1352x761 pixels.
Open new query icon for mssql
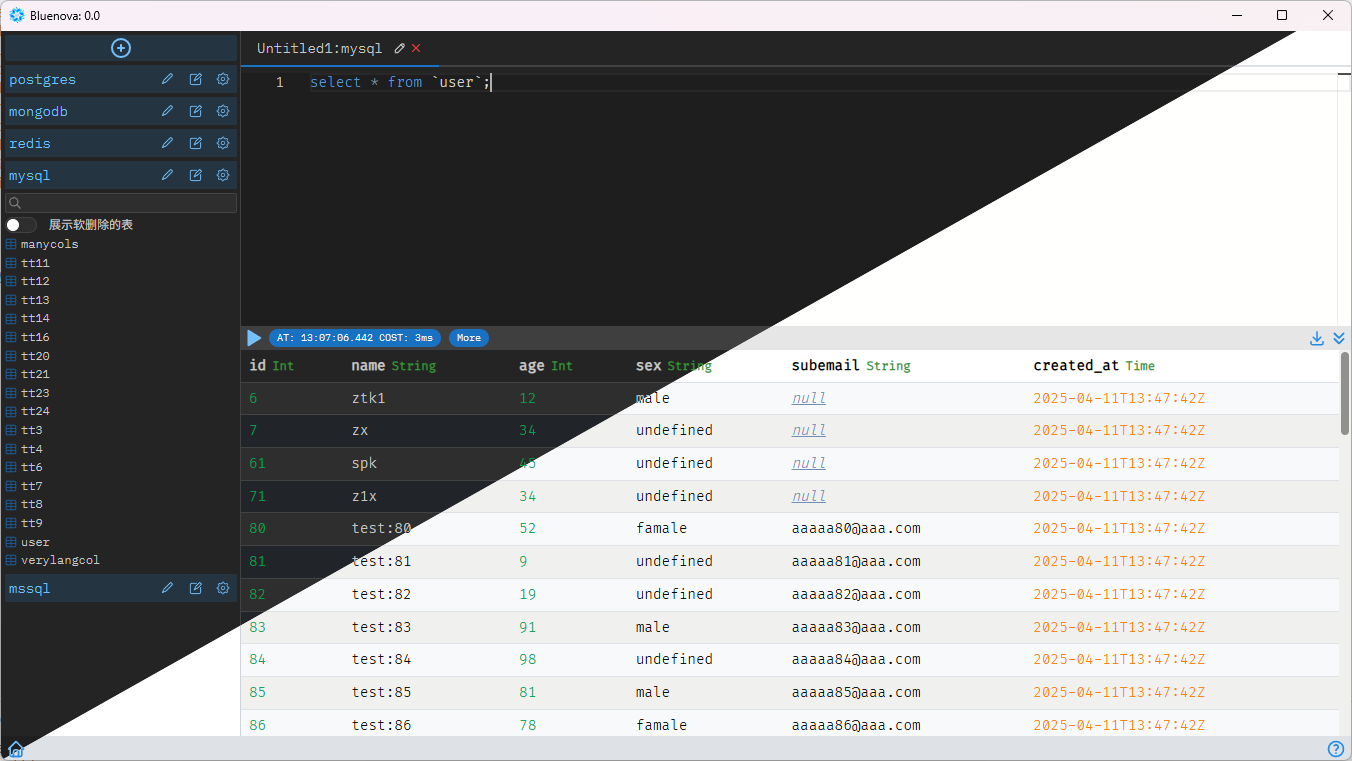196,588
